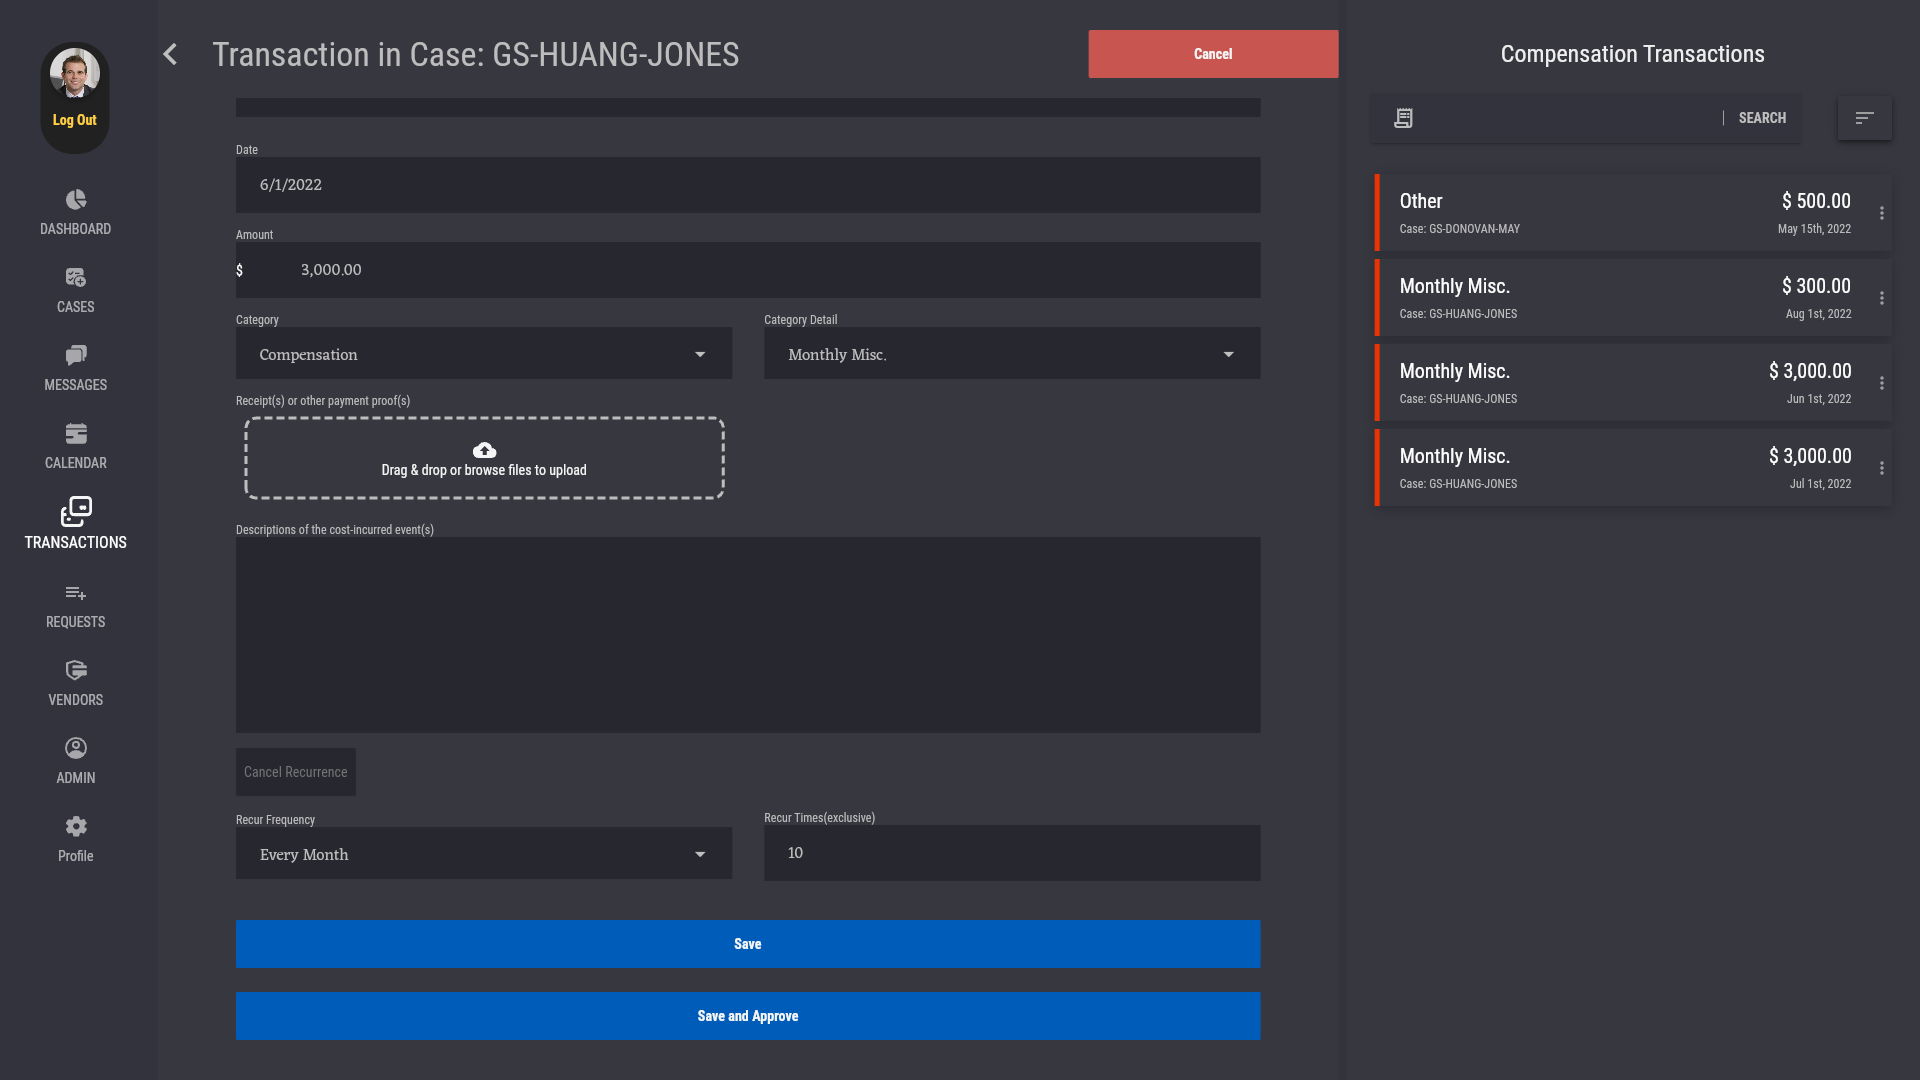Expand the Category Detail dropdown
The image size is (1920, 1080).
coord(1011,354)
